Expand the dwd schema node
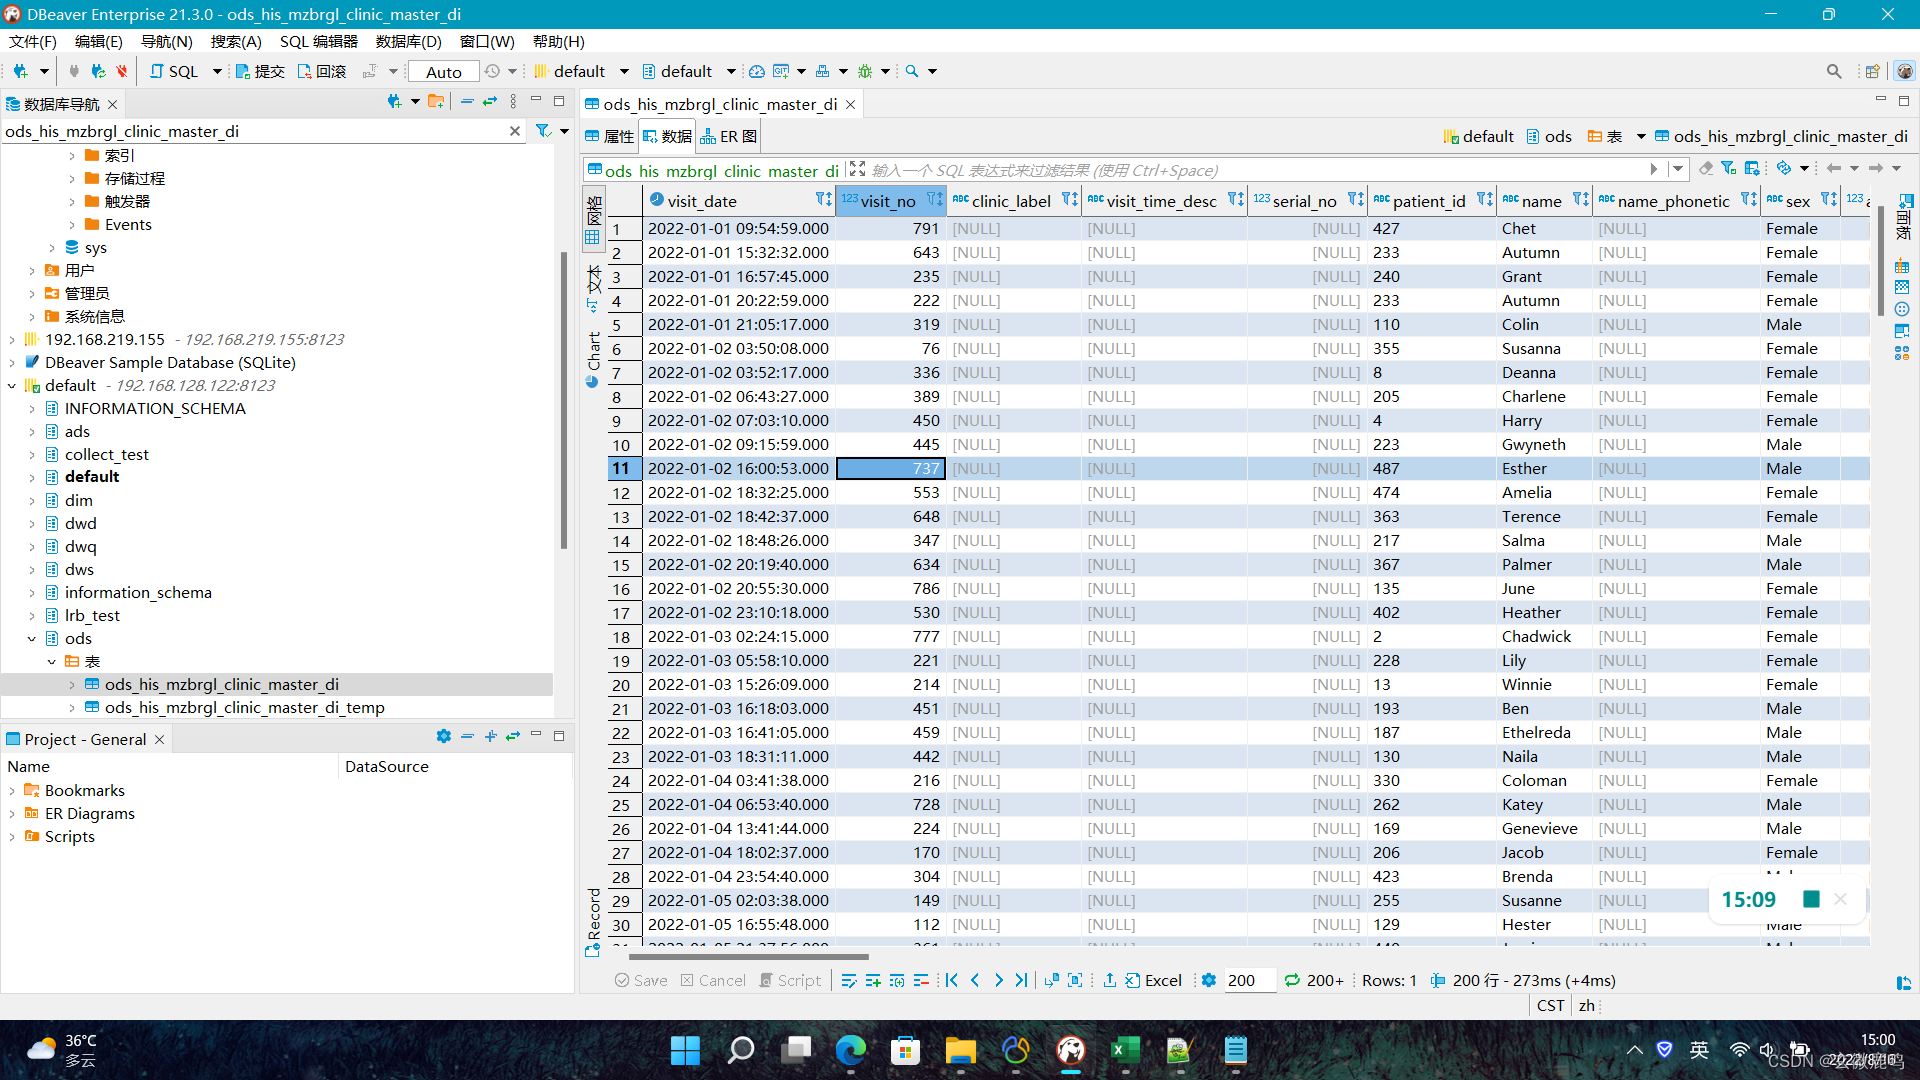The width and height of the screenshot is (1920, 1080). [32, 524]
